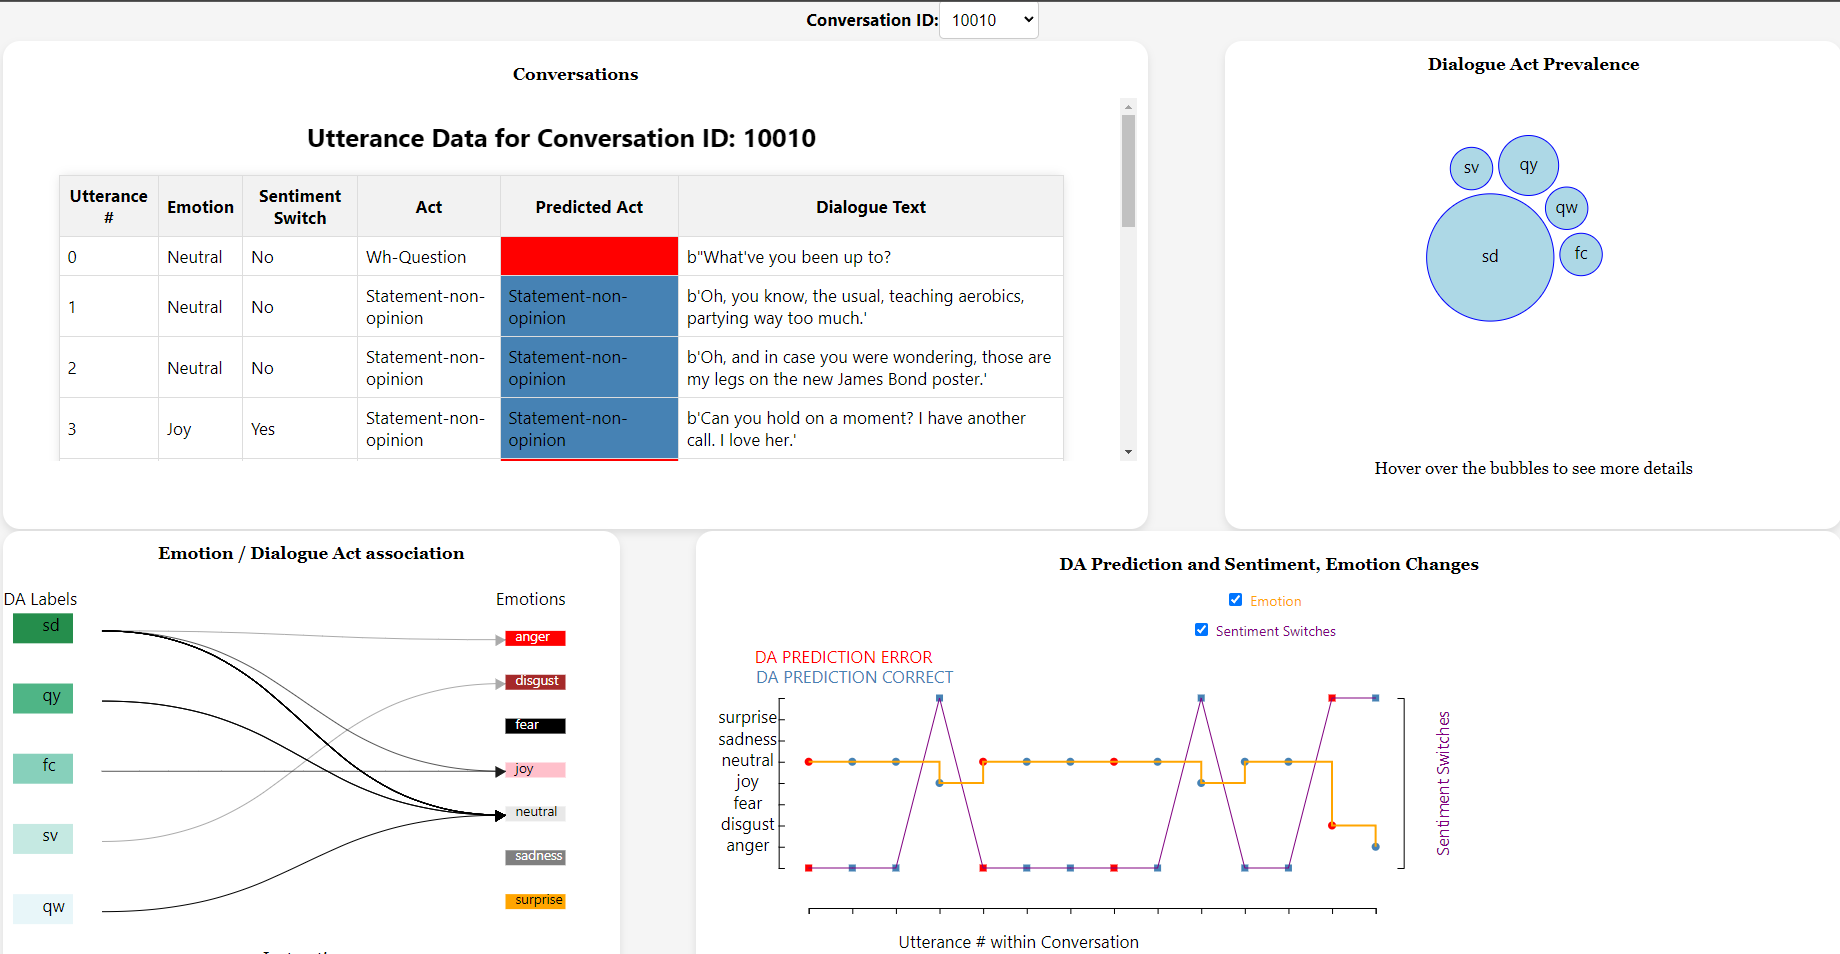1840x954 pixels.
Task: Click the 'Hover over the bubbles' hint text
Action: [1533, 468]
